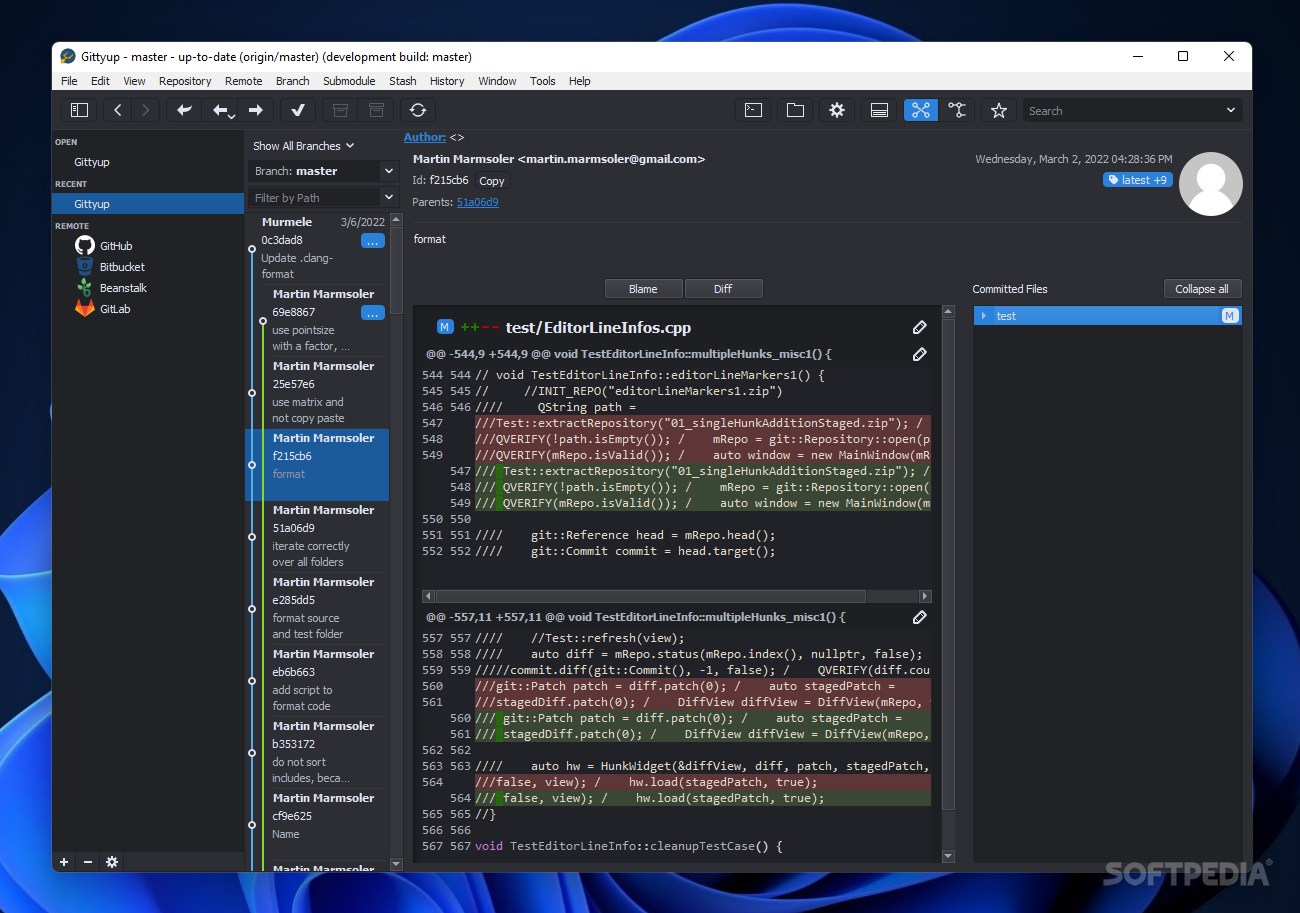The image size is (1300, 913).
Task: Select commit 25e57e6 use matrix
Action: [x=318, y=393]
